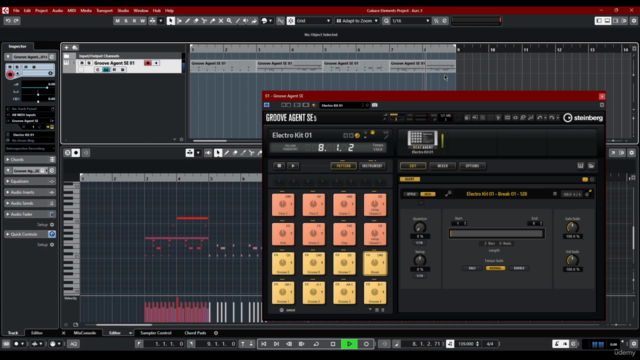Image resolution: width=640 pixels, height=360 pixels.
Task: Select the Zoom magnifier tool
Action: pos(229,21)
